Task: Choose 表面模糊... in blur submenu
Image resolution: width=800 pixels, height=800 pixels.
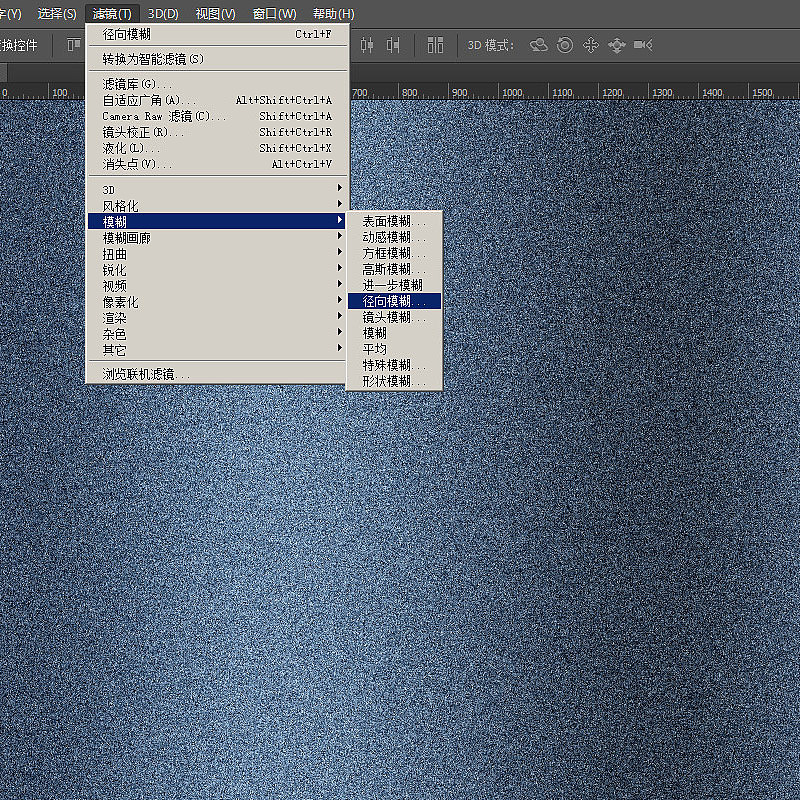Action: click(394, 221)
